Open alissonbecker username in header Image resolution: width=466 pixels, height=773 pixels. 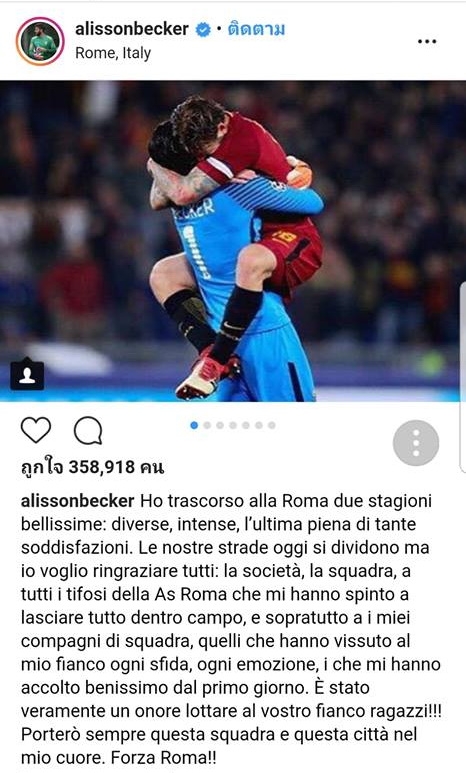click(132, 29)
